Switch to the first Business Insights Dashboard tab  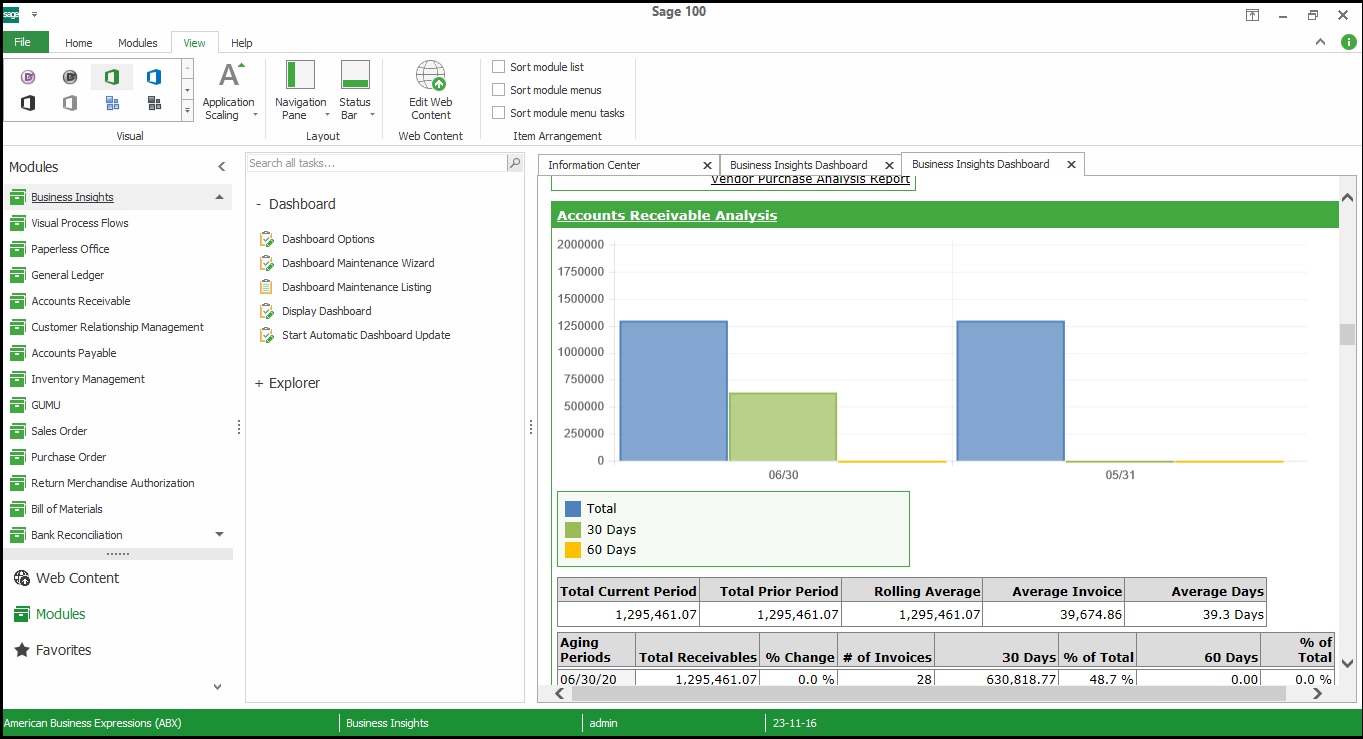pos(798,165)
